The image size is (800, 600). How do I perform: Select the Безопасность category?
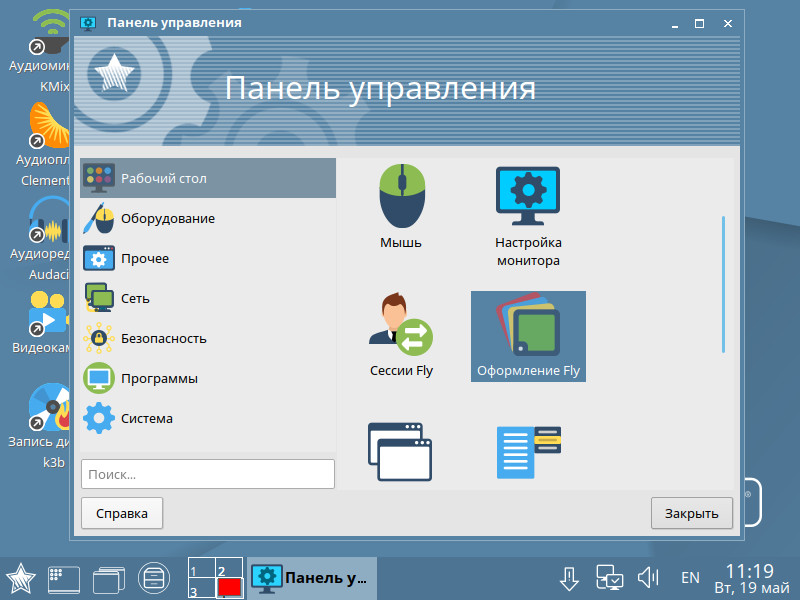tap(208, 338)
